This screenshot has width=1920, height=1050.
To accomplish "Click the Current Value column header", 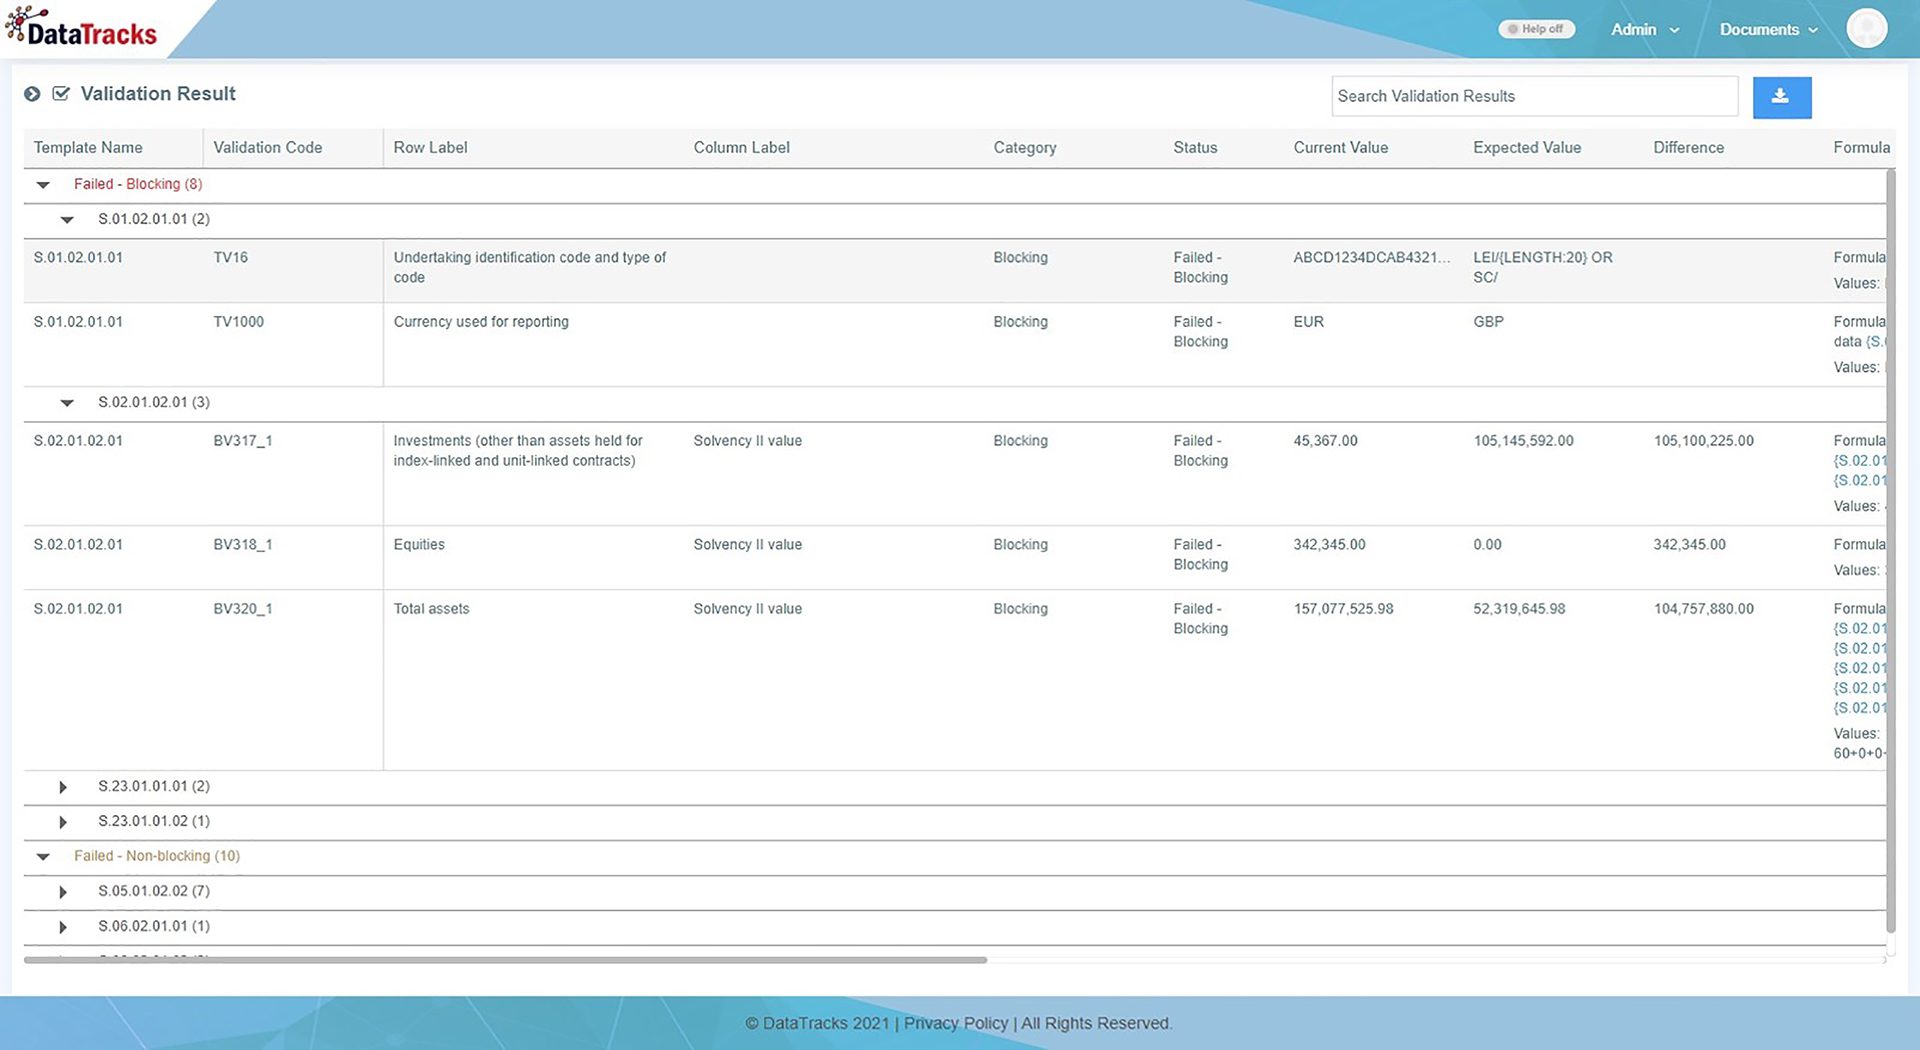I will 1341,147.
